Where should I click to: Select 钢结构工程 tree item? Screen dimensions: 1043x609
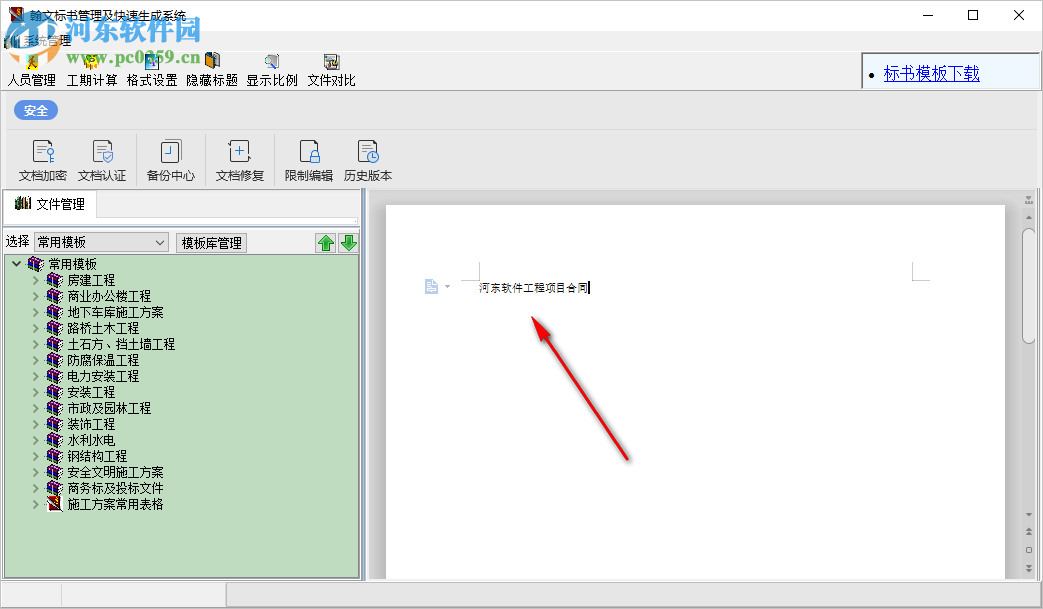pyautogui.click(x=97, y=456)
